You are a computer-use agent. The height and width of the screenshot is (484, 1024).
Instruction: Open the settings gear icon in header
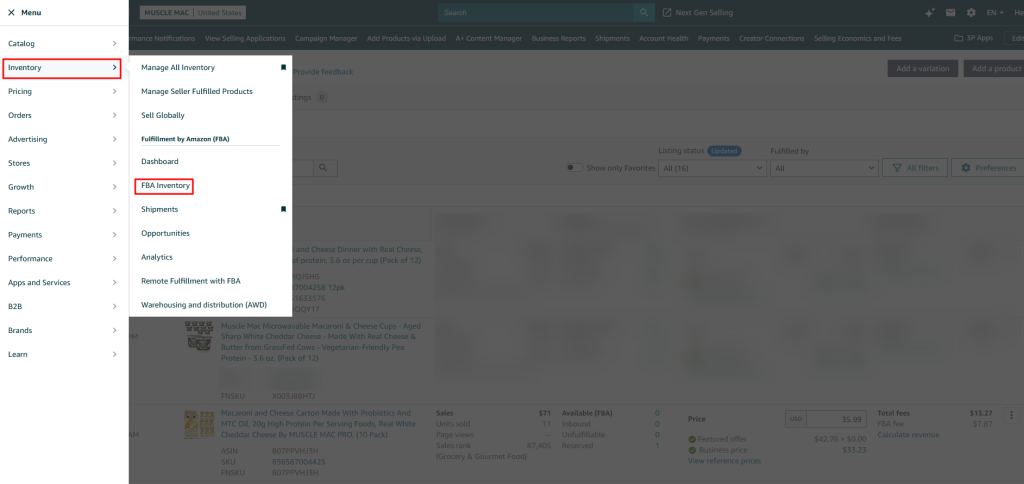[971, 12]
